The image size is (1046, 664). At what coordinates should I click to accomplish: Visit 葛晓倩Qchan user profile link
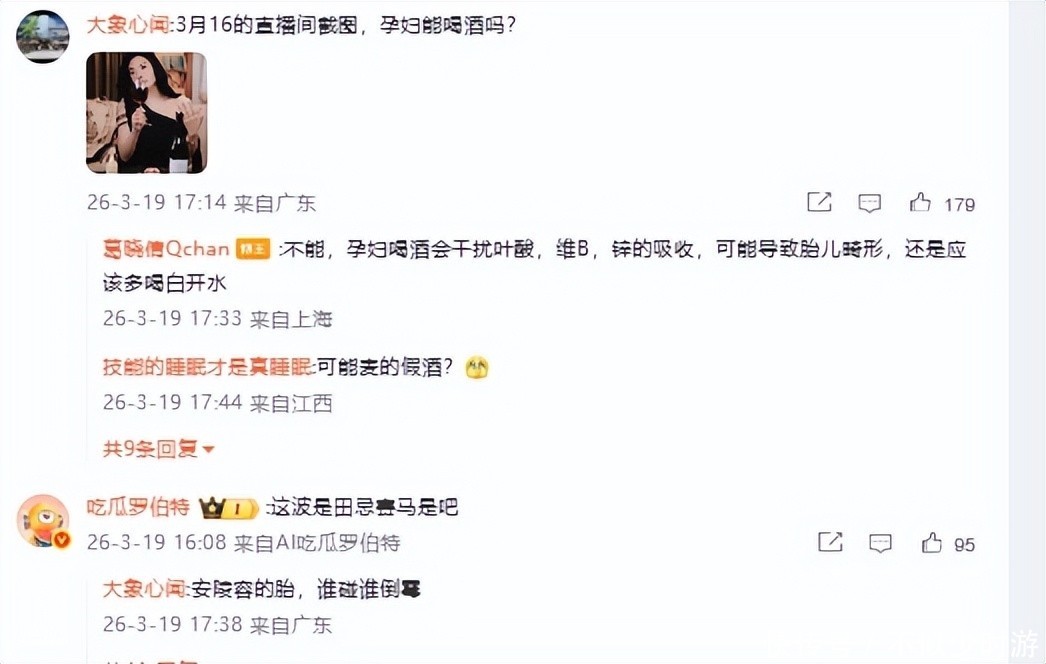[x=166, y=249]
